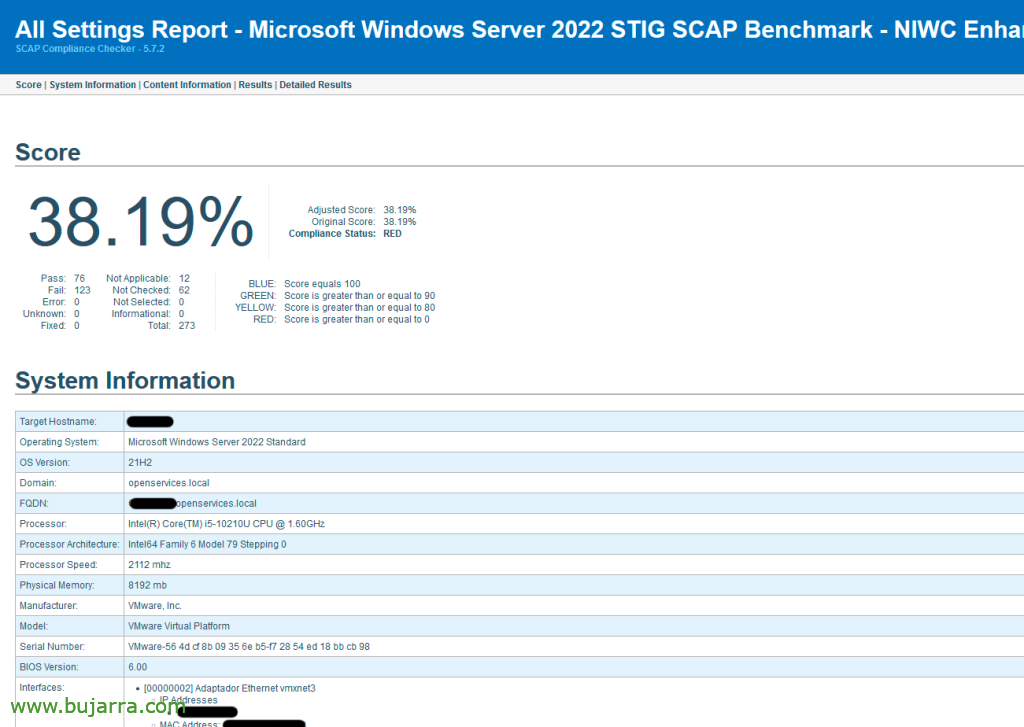Image resolution: width=1024 pixels, height=727 pixels.
Task: Select the Fail count of 123
Action: pyautogui.click(x=81, y=290)
